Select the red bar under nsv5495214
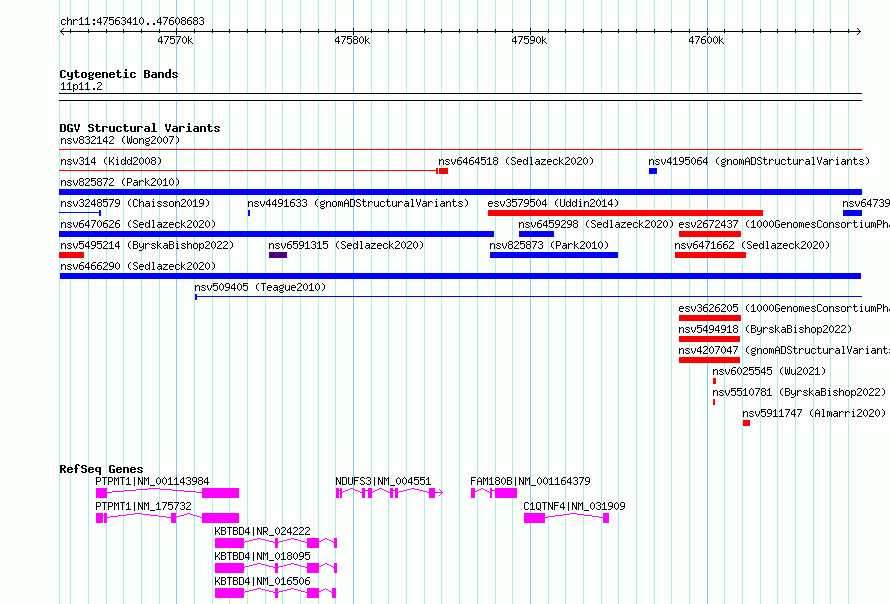Screen dimensions: 890x604 pos(72,255)
